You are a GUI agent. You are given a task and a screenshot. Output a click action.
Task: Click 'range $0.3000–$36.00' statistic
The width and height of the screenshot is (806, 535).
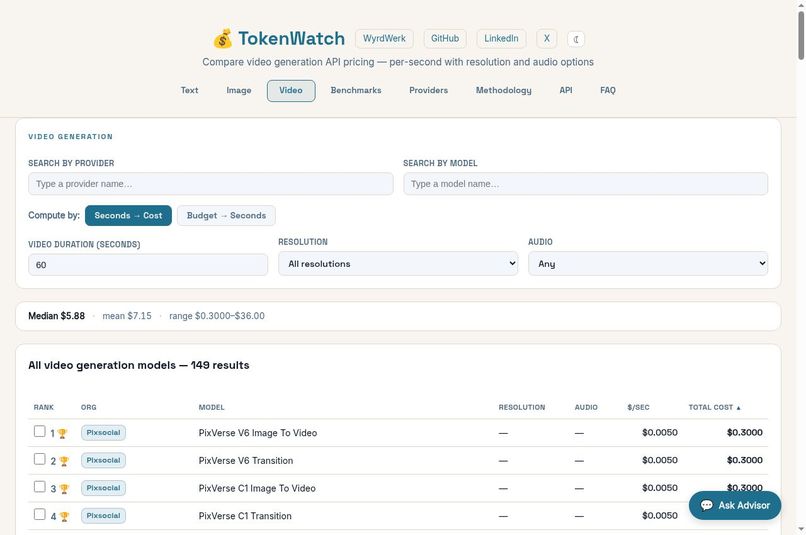tap(217, 316)
